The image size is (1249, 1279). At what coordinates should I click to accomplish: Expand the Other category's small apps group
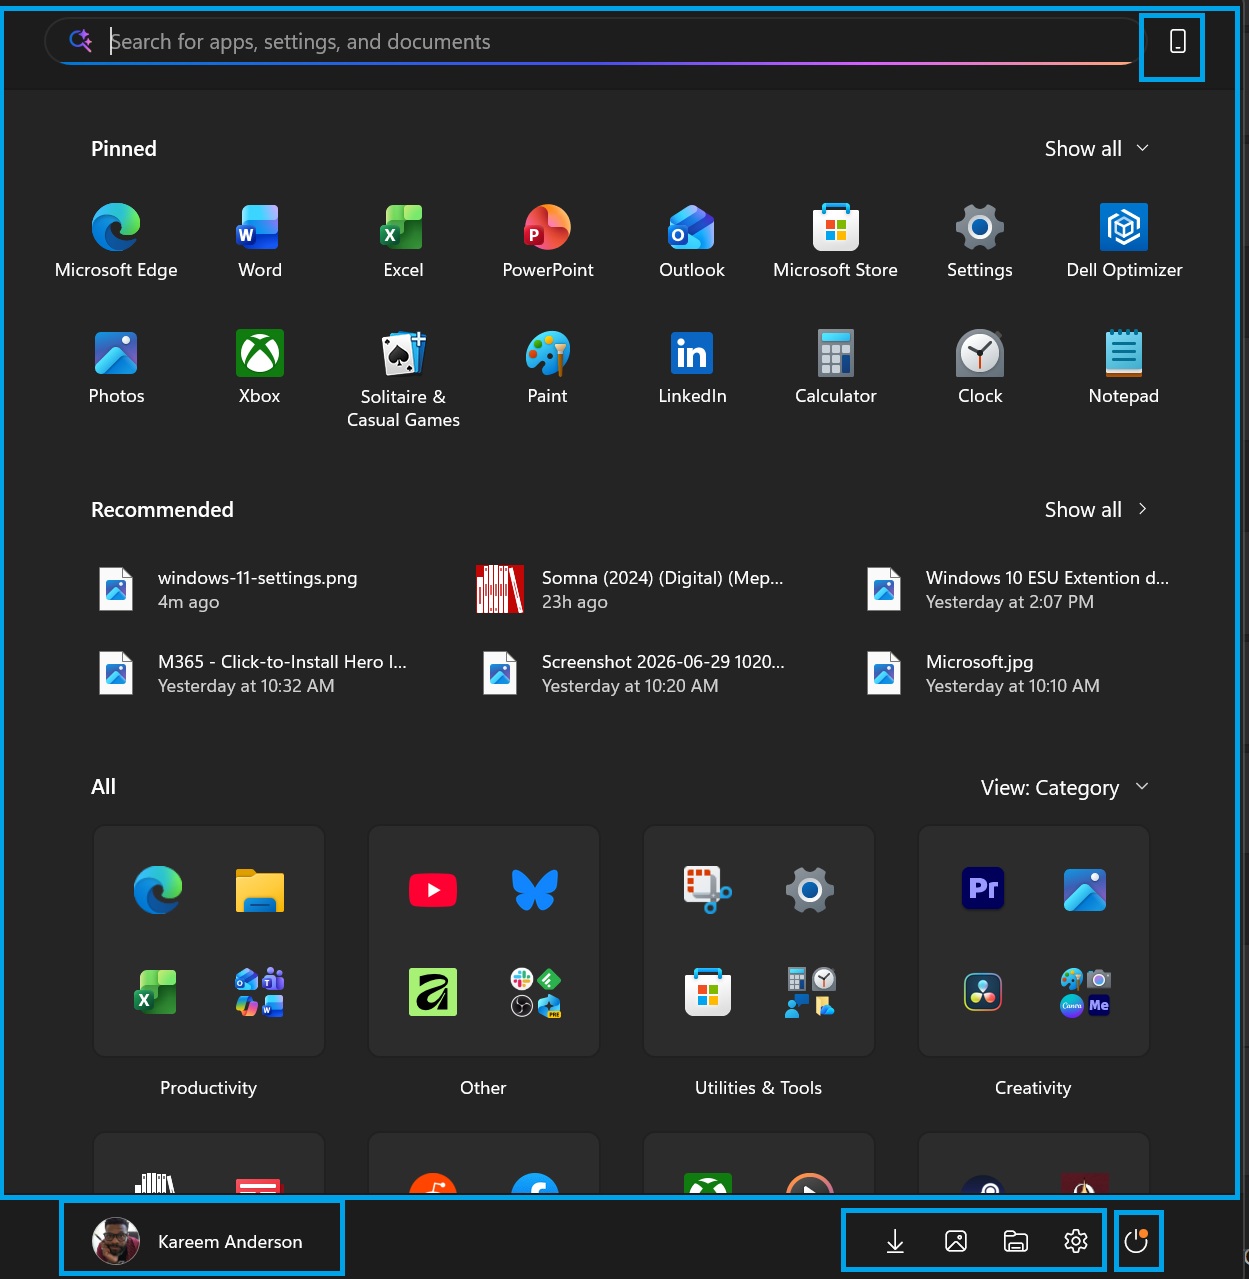coord(535,992)
